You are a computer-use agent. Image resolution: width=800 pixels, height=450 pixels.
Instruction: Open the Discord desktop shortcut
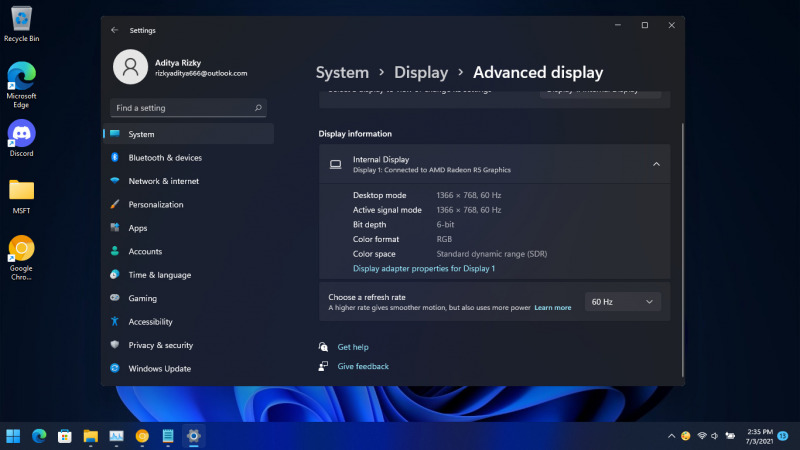[x=21, y=138]
